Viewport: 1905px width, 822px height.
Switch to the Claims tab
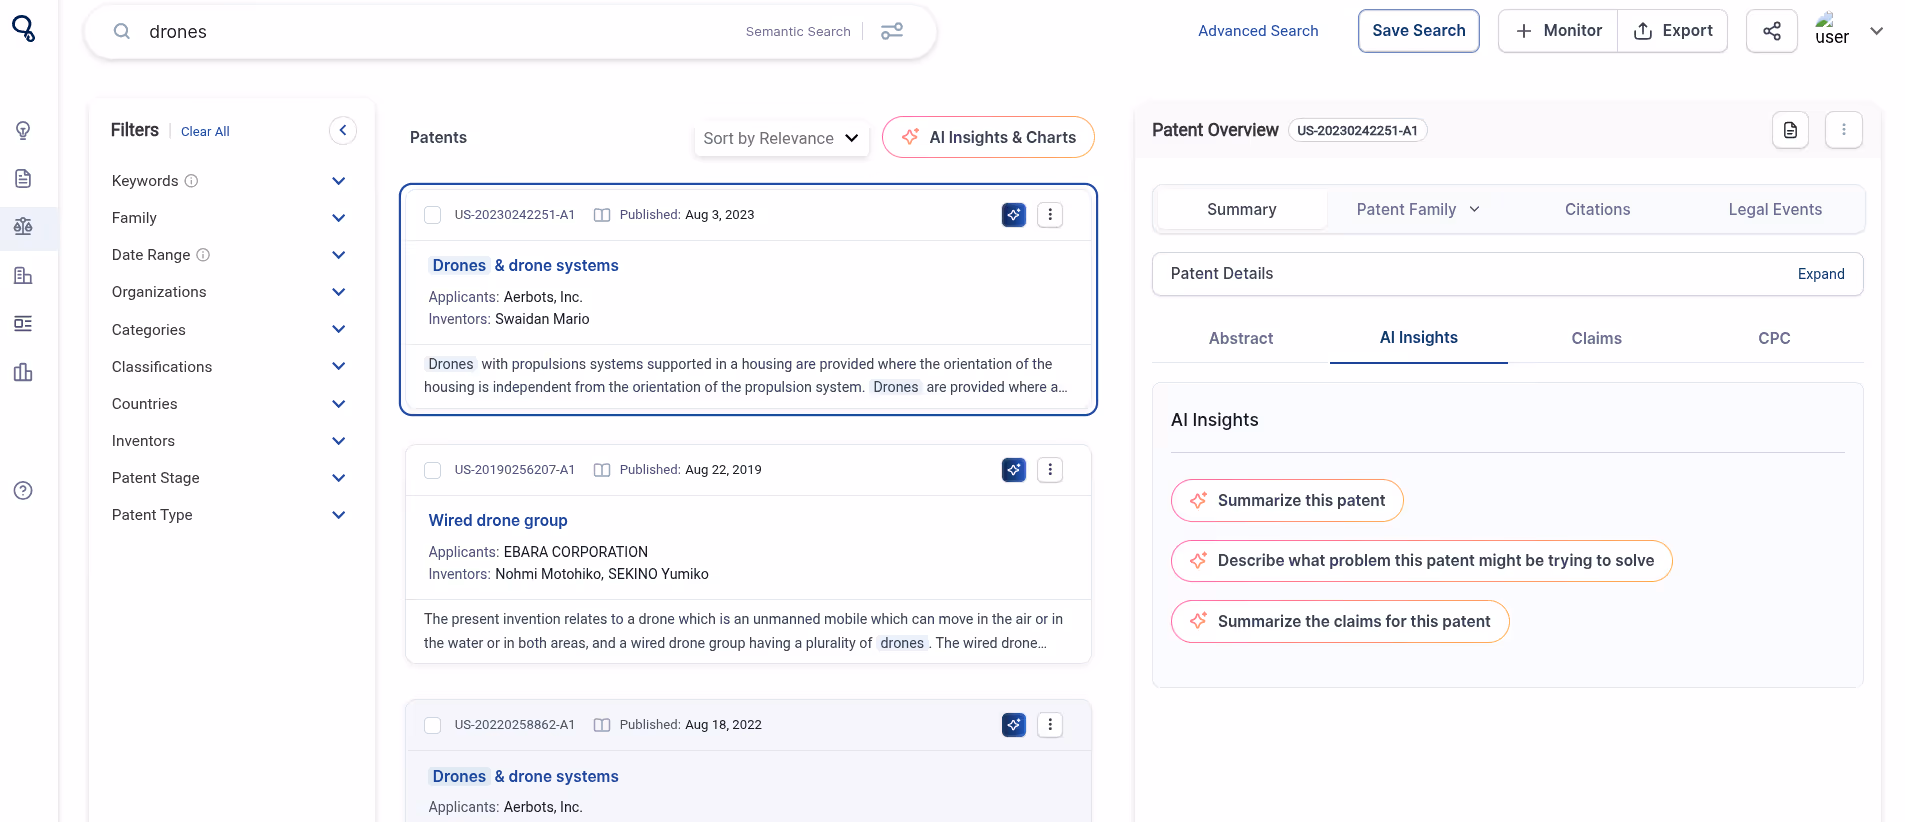pyautogui.click(x=1596, y=338)
